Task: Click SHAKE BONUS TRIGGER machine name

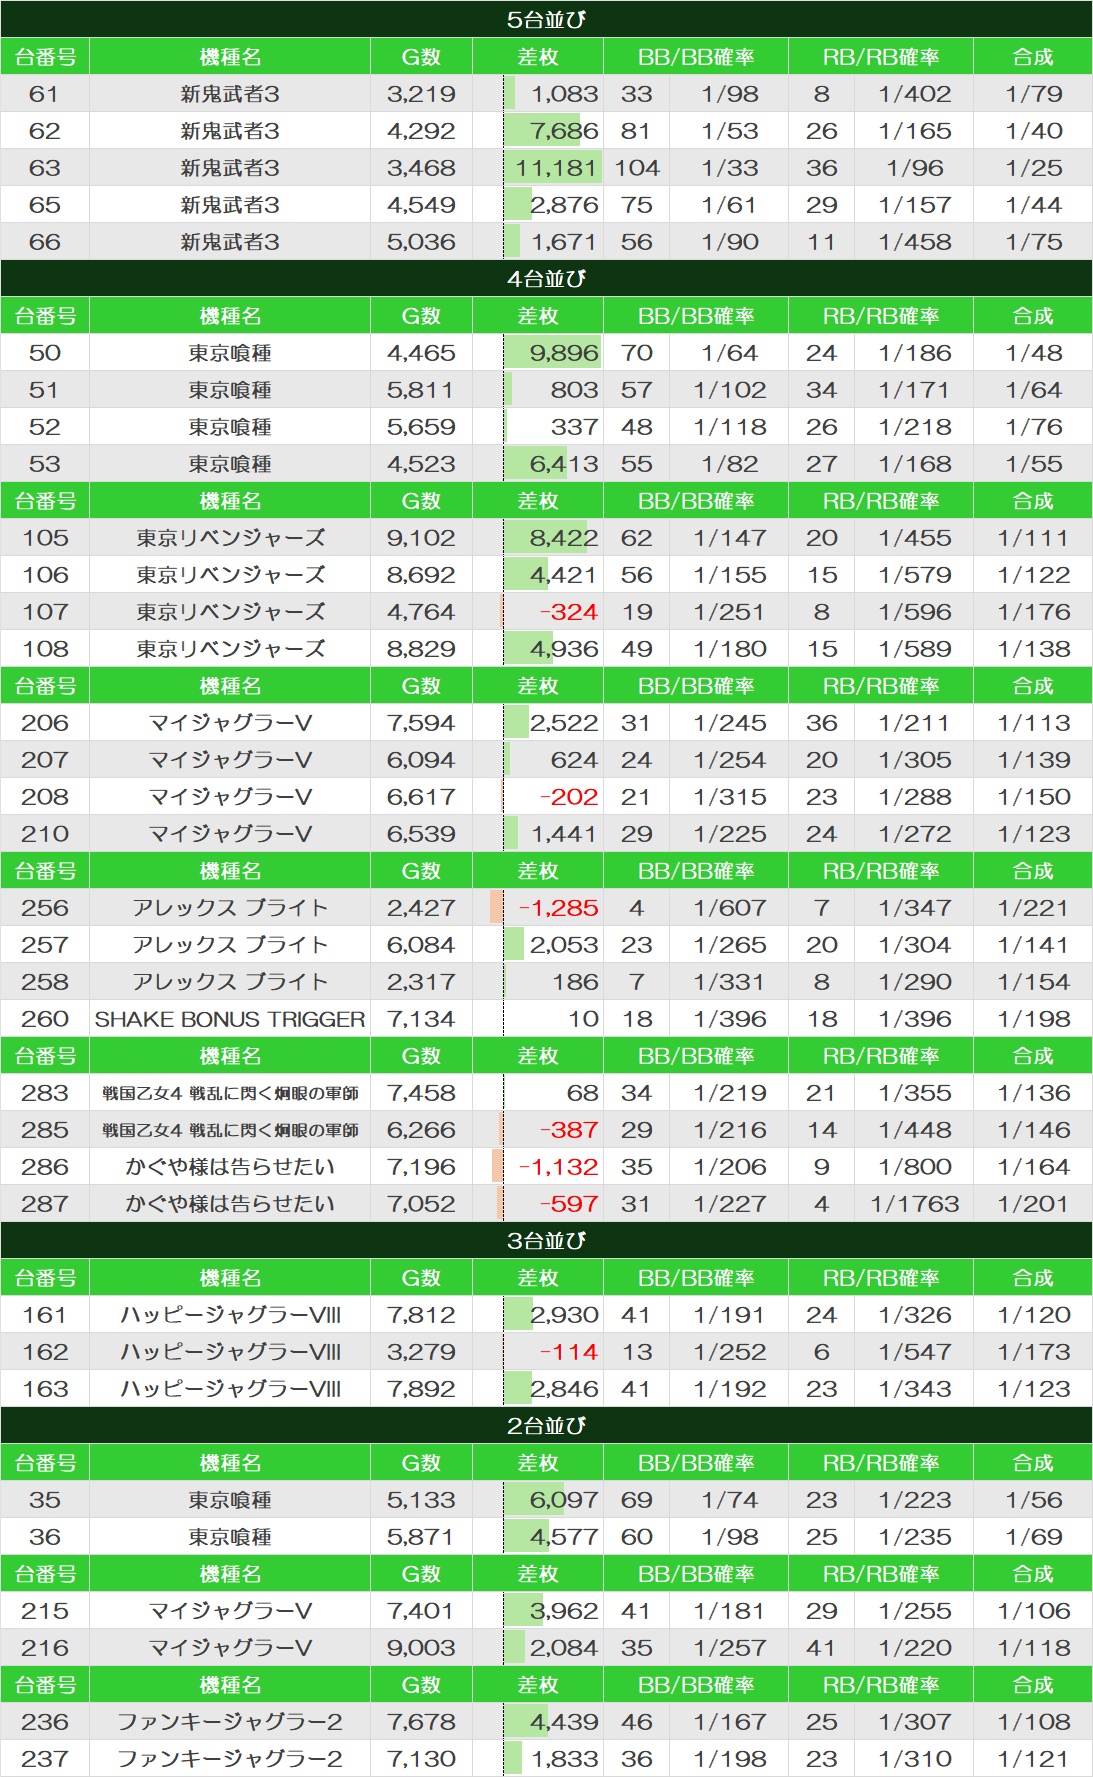Action: (x=230, y=1019)
